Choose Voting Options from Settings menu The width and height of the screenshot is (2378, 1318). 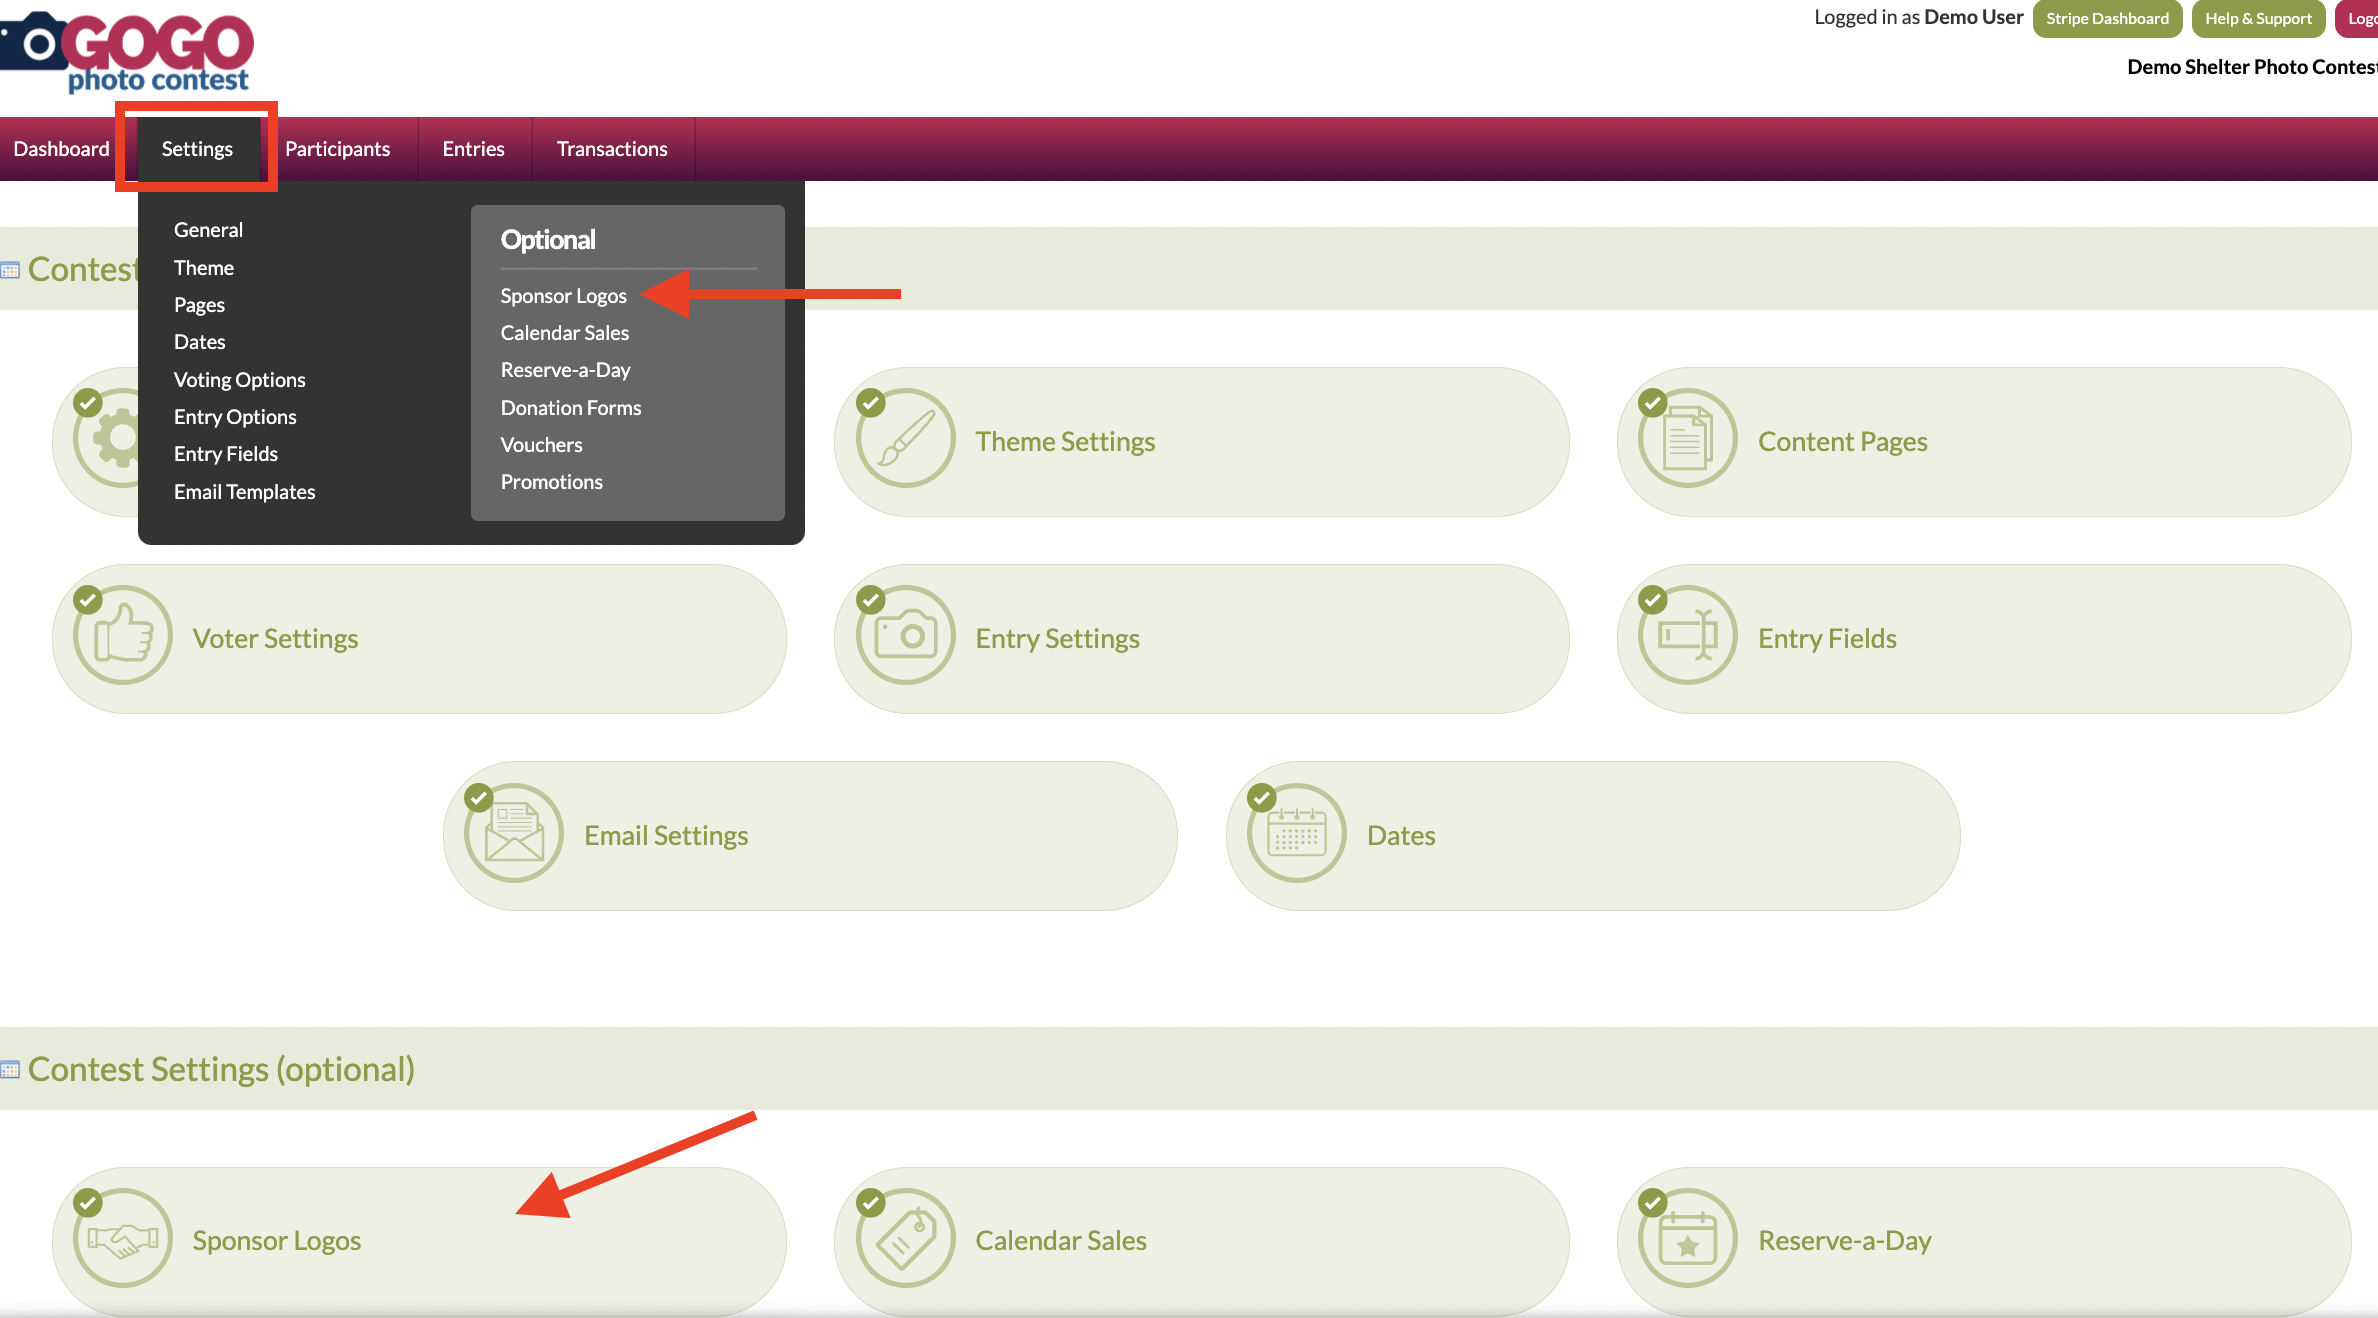[239, 380]
